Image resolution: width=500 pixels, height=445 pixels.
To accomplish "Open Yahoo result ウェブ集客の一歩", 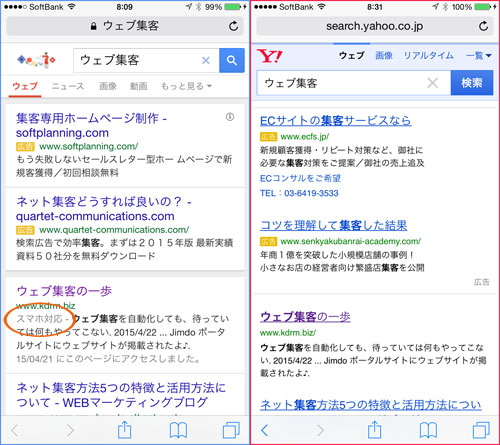I will (x=305, y=316).
